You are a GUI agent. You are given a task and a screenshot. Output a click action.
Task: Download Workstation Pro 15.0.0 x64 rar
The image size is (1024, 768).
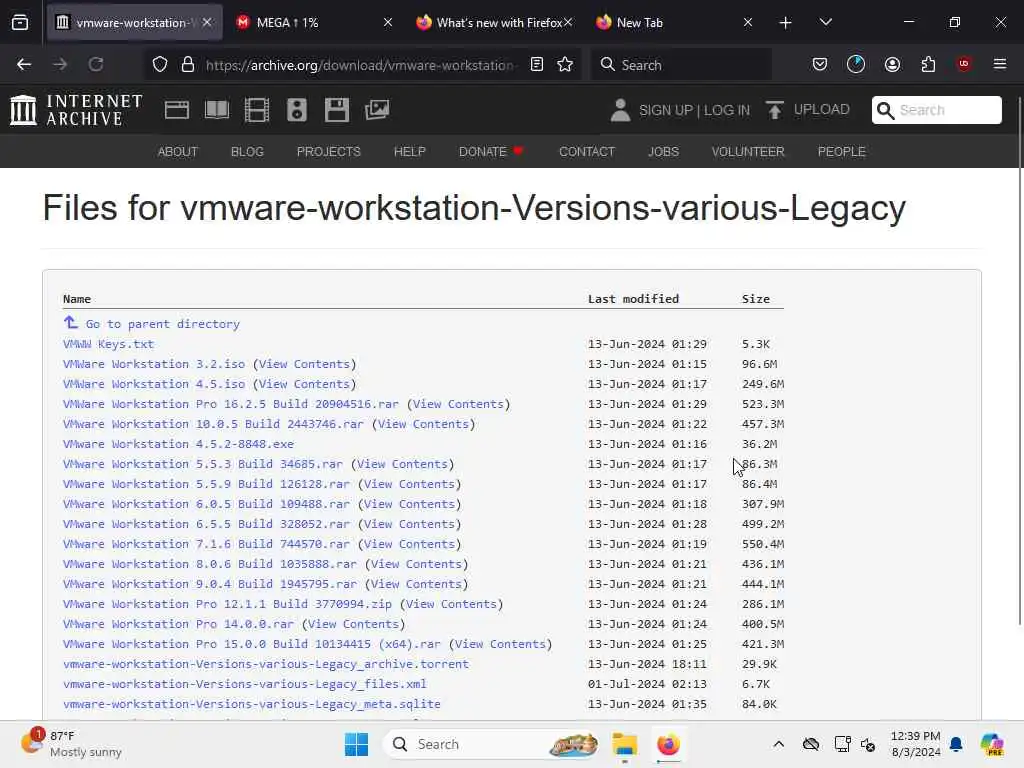[x=251, y=644]
